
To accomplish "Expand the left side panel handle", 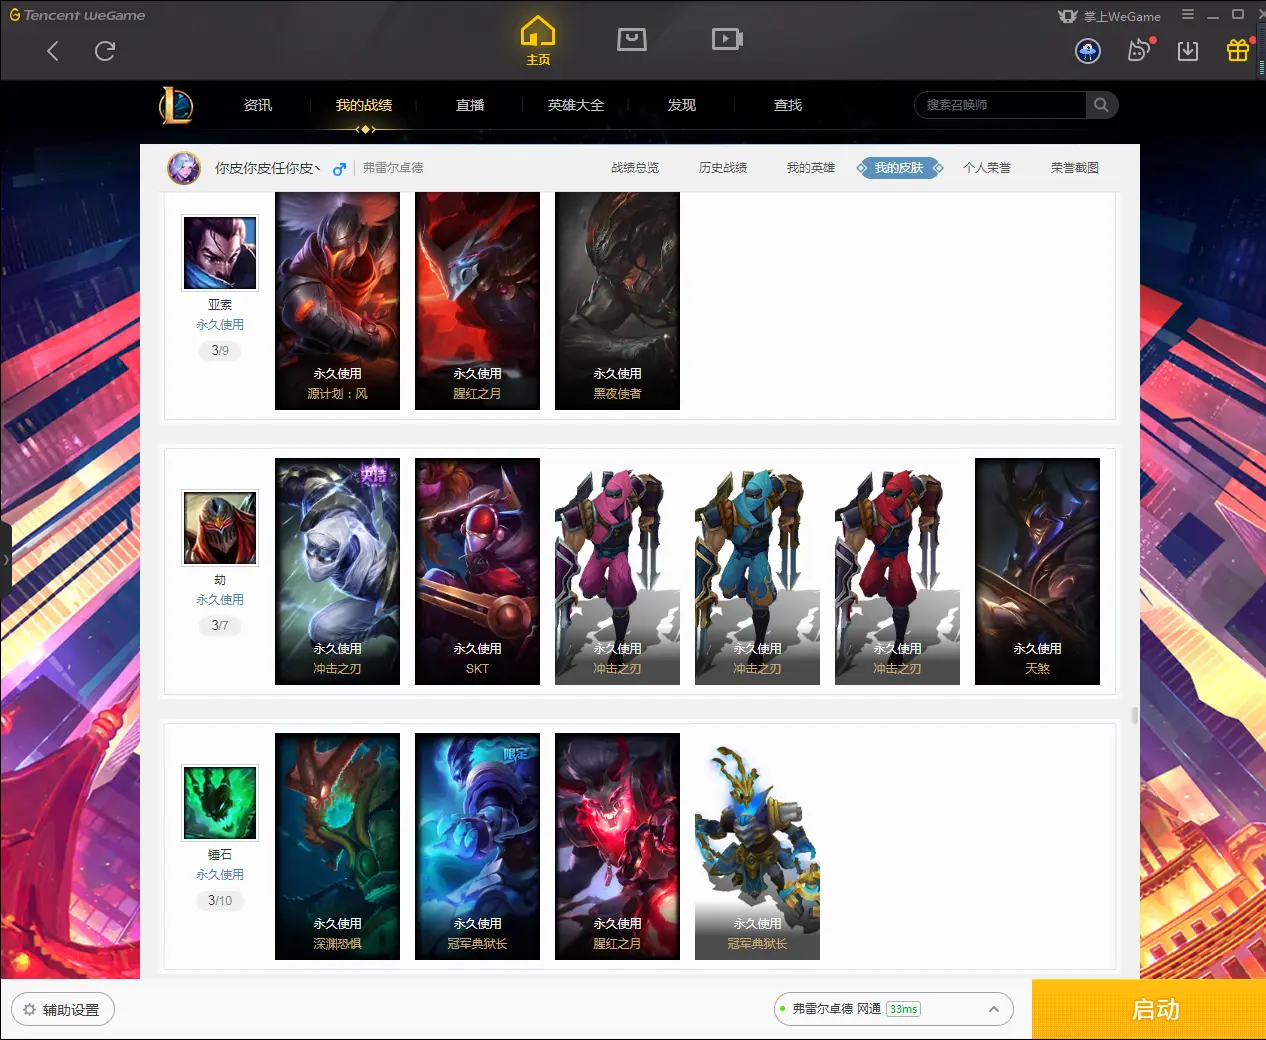I will click(x=6, y=560).
